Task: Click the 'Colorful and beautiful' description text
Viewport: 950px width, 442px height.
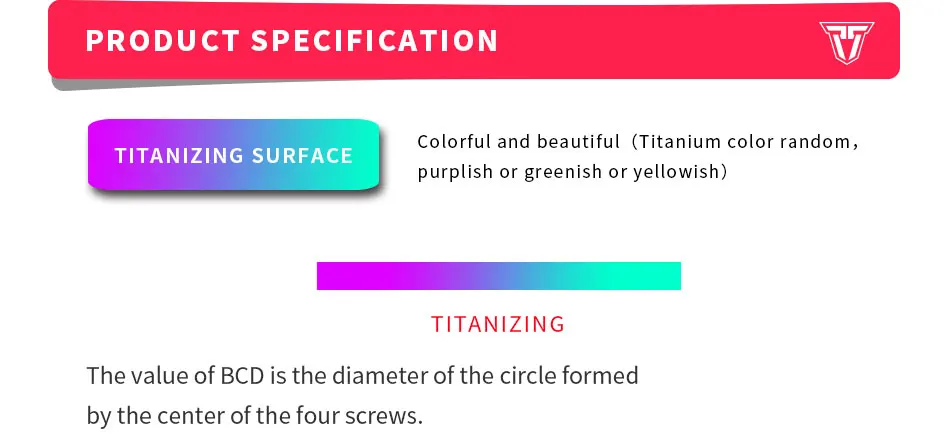Action: point(519,142)
